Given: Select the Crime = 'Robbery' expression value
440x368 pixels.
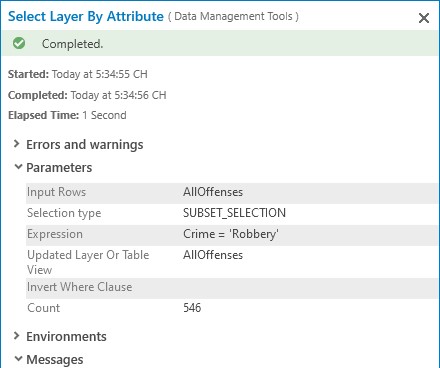Looking at the screenshot, I should [x=231, y=234].
